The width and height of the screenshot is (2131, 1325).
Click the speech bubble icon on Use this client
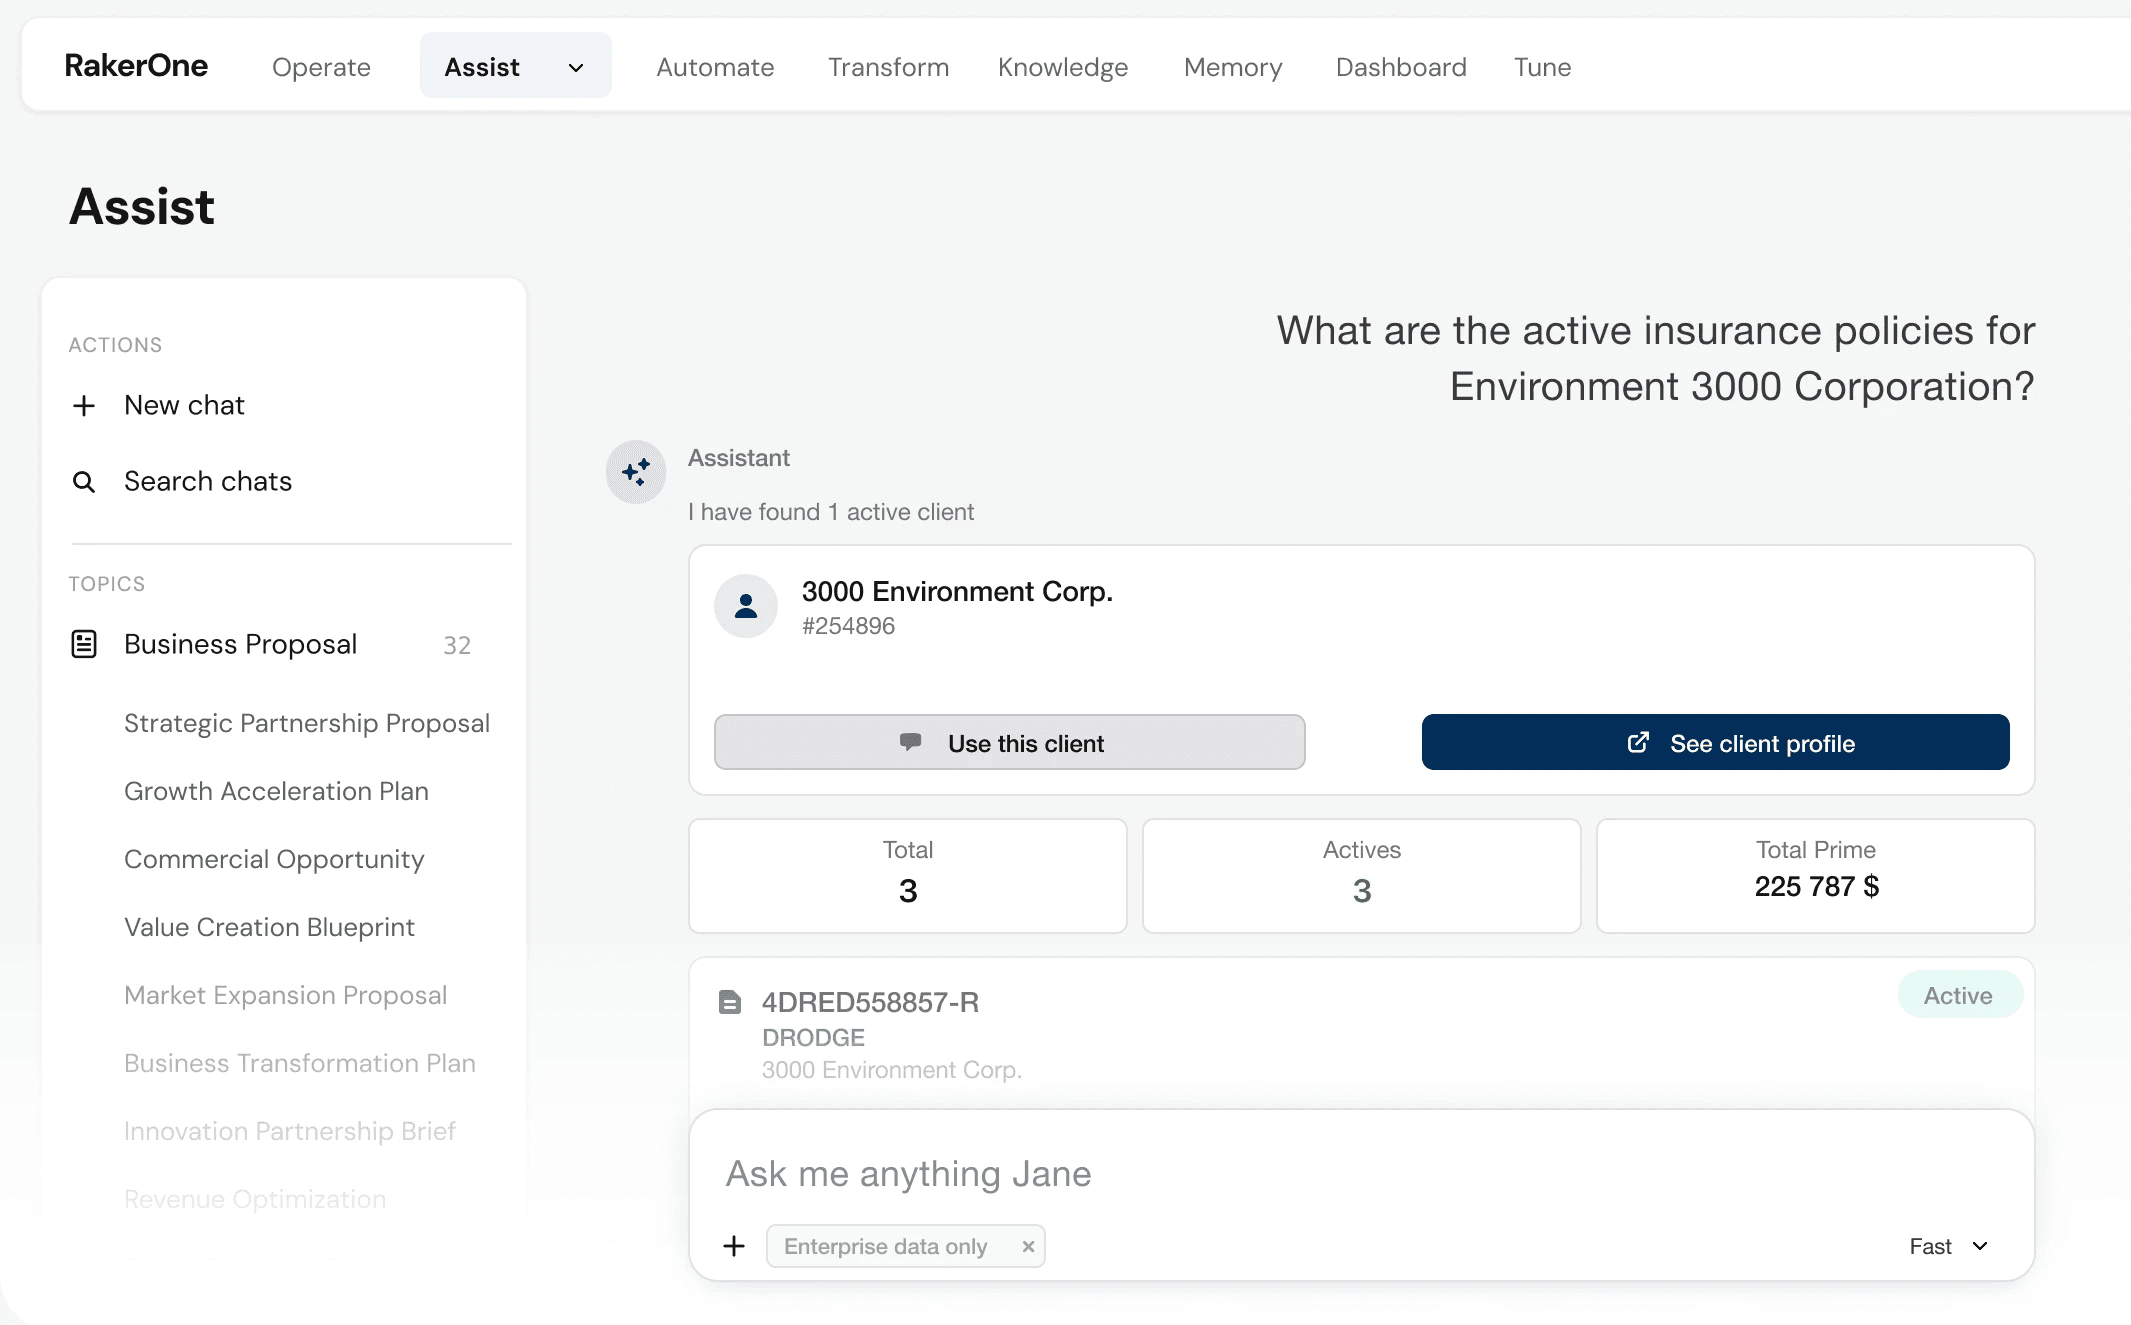910,742
